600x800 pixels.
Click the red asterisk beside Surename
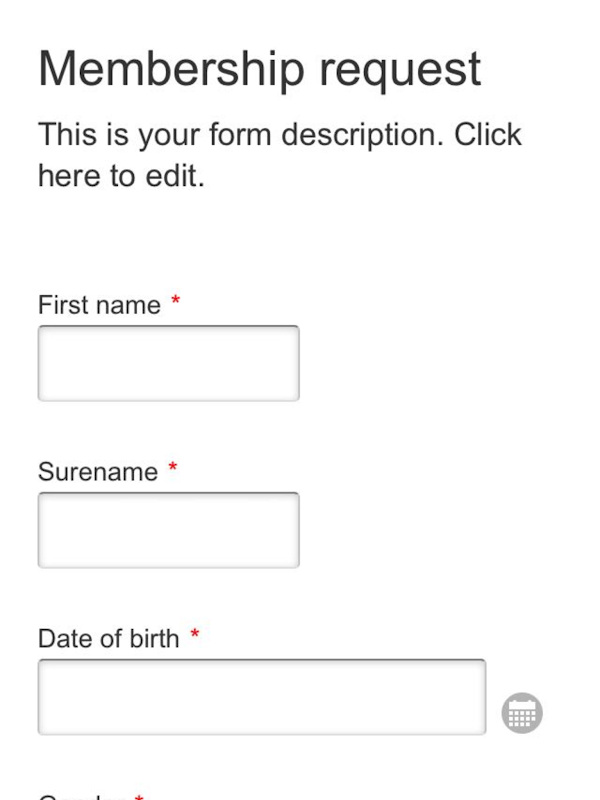(173, 468)
